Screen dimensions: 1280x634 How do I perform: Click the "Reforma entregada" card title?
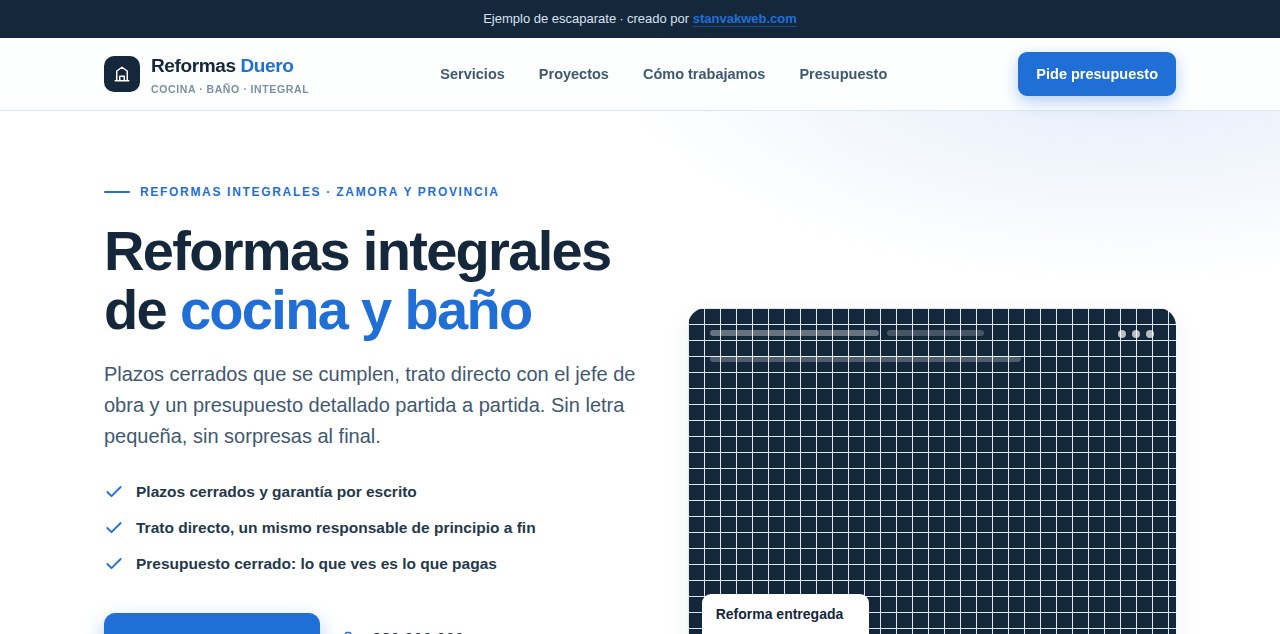780,614
